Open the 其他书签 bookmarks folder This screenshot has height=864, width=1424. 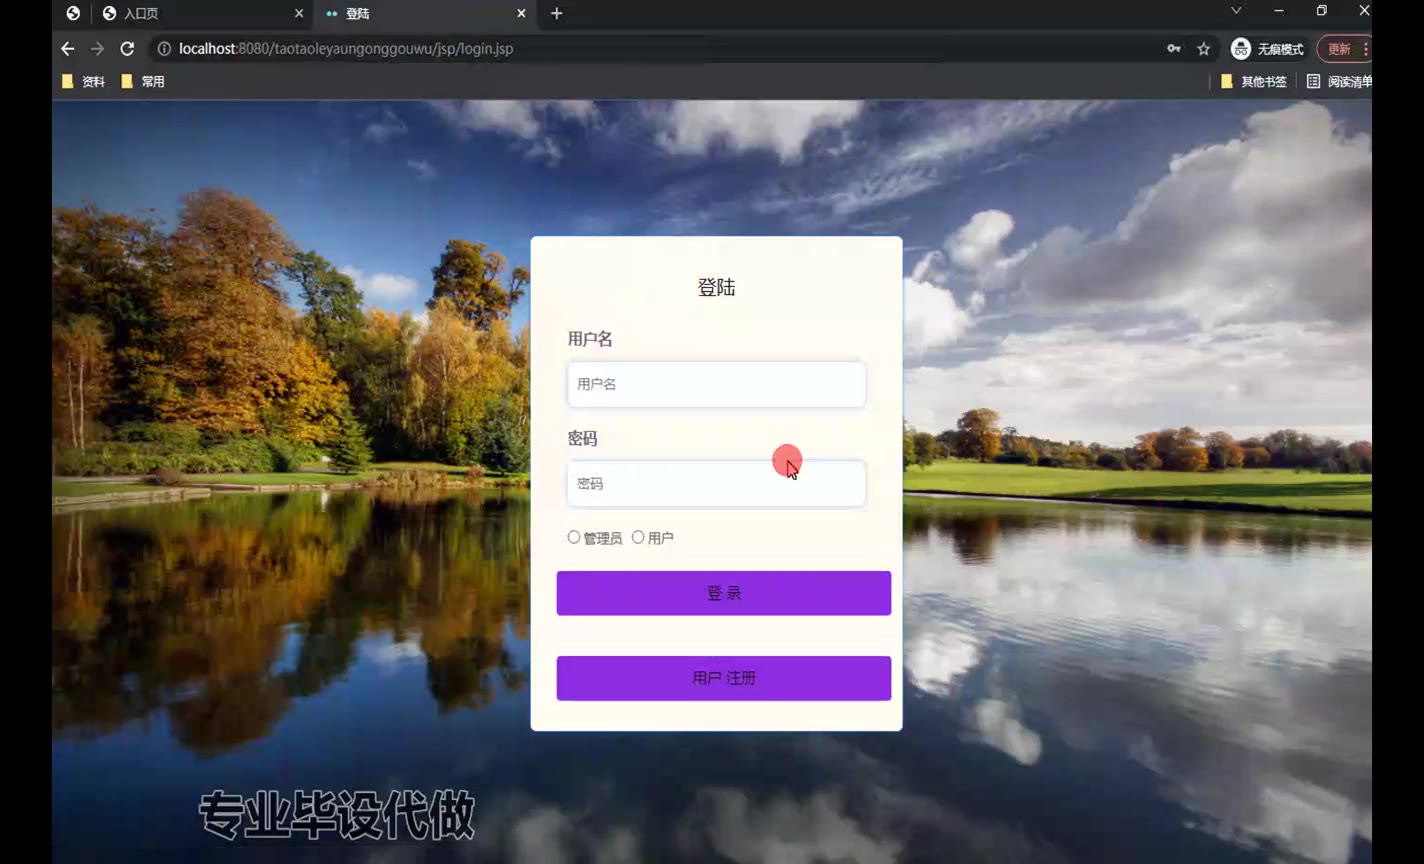(x=1254, y=82)
